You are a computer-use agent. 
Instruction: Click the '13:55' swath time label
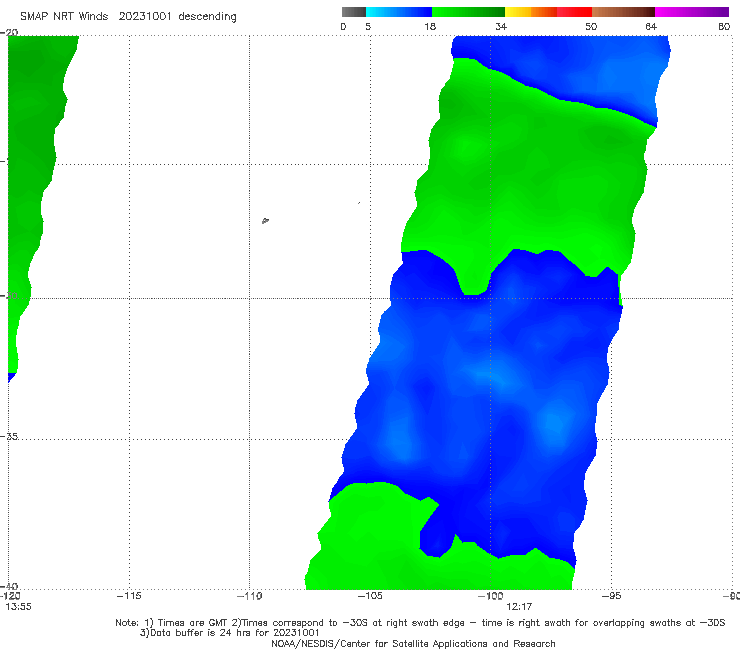tap(18, 607)
